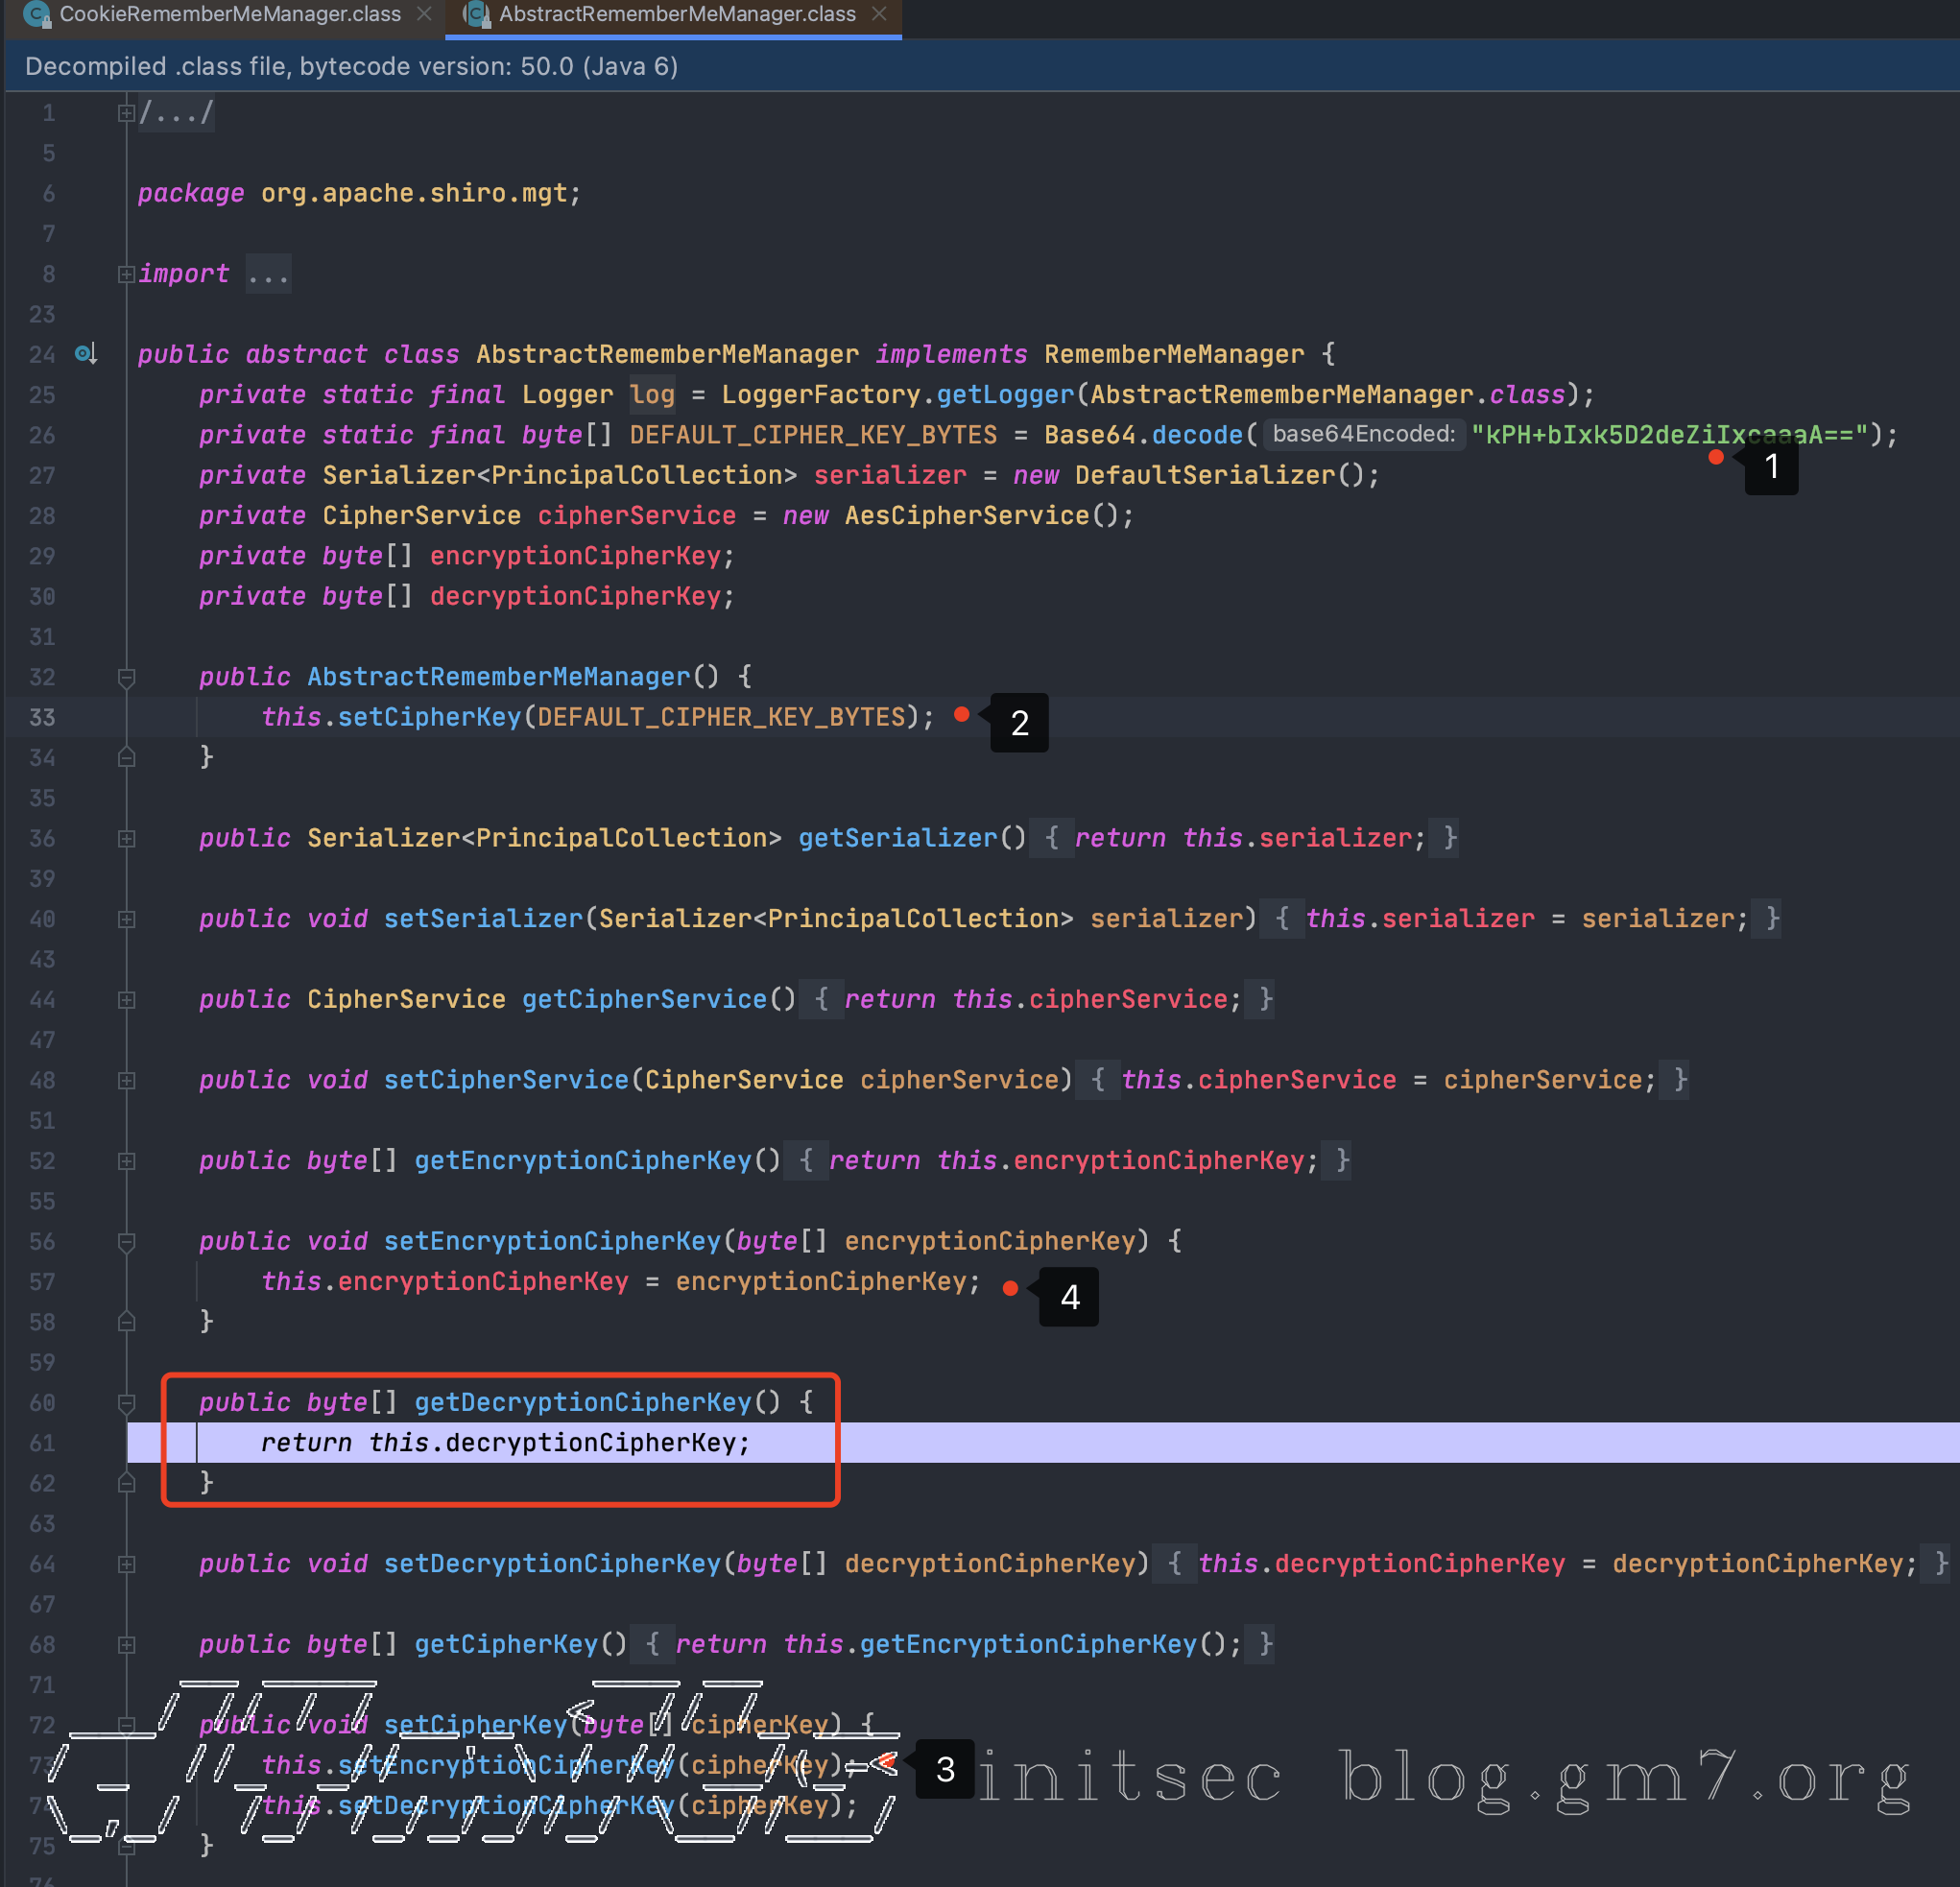Expand the getSerializer method fold

click(x=126, y=839)
